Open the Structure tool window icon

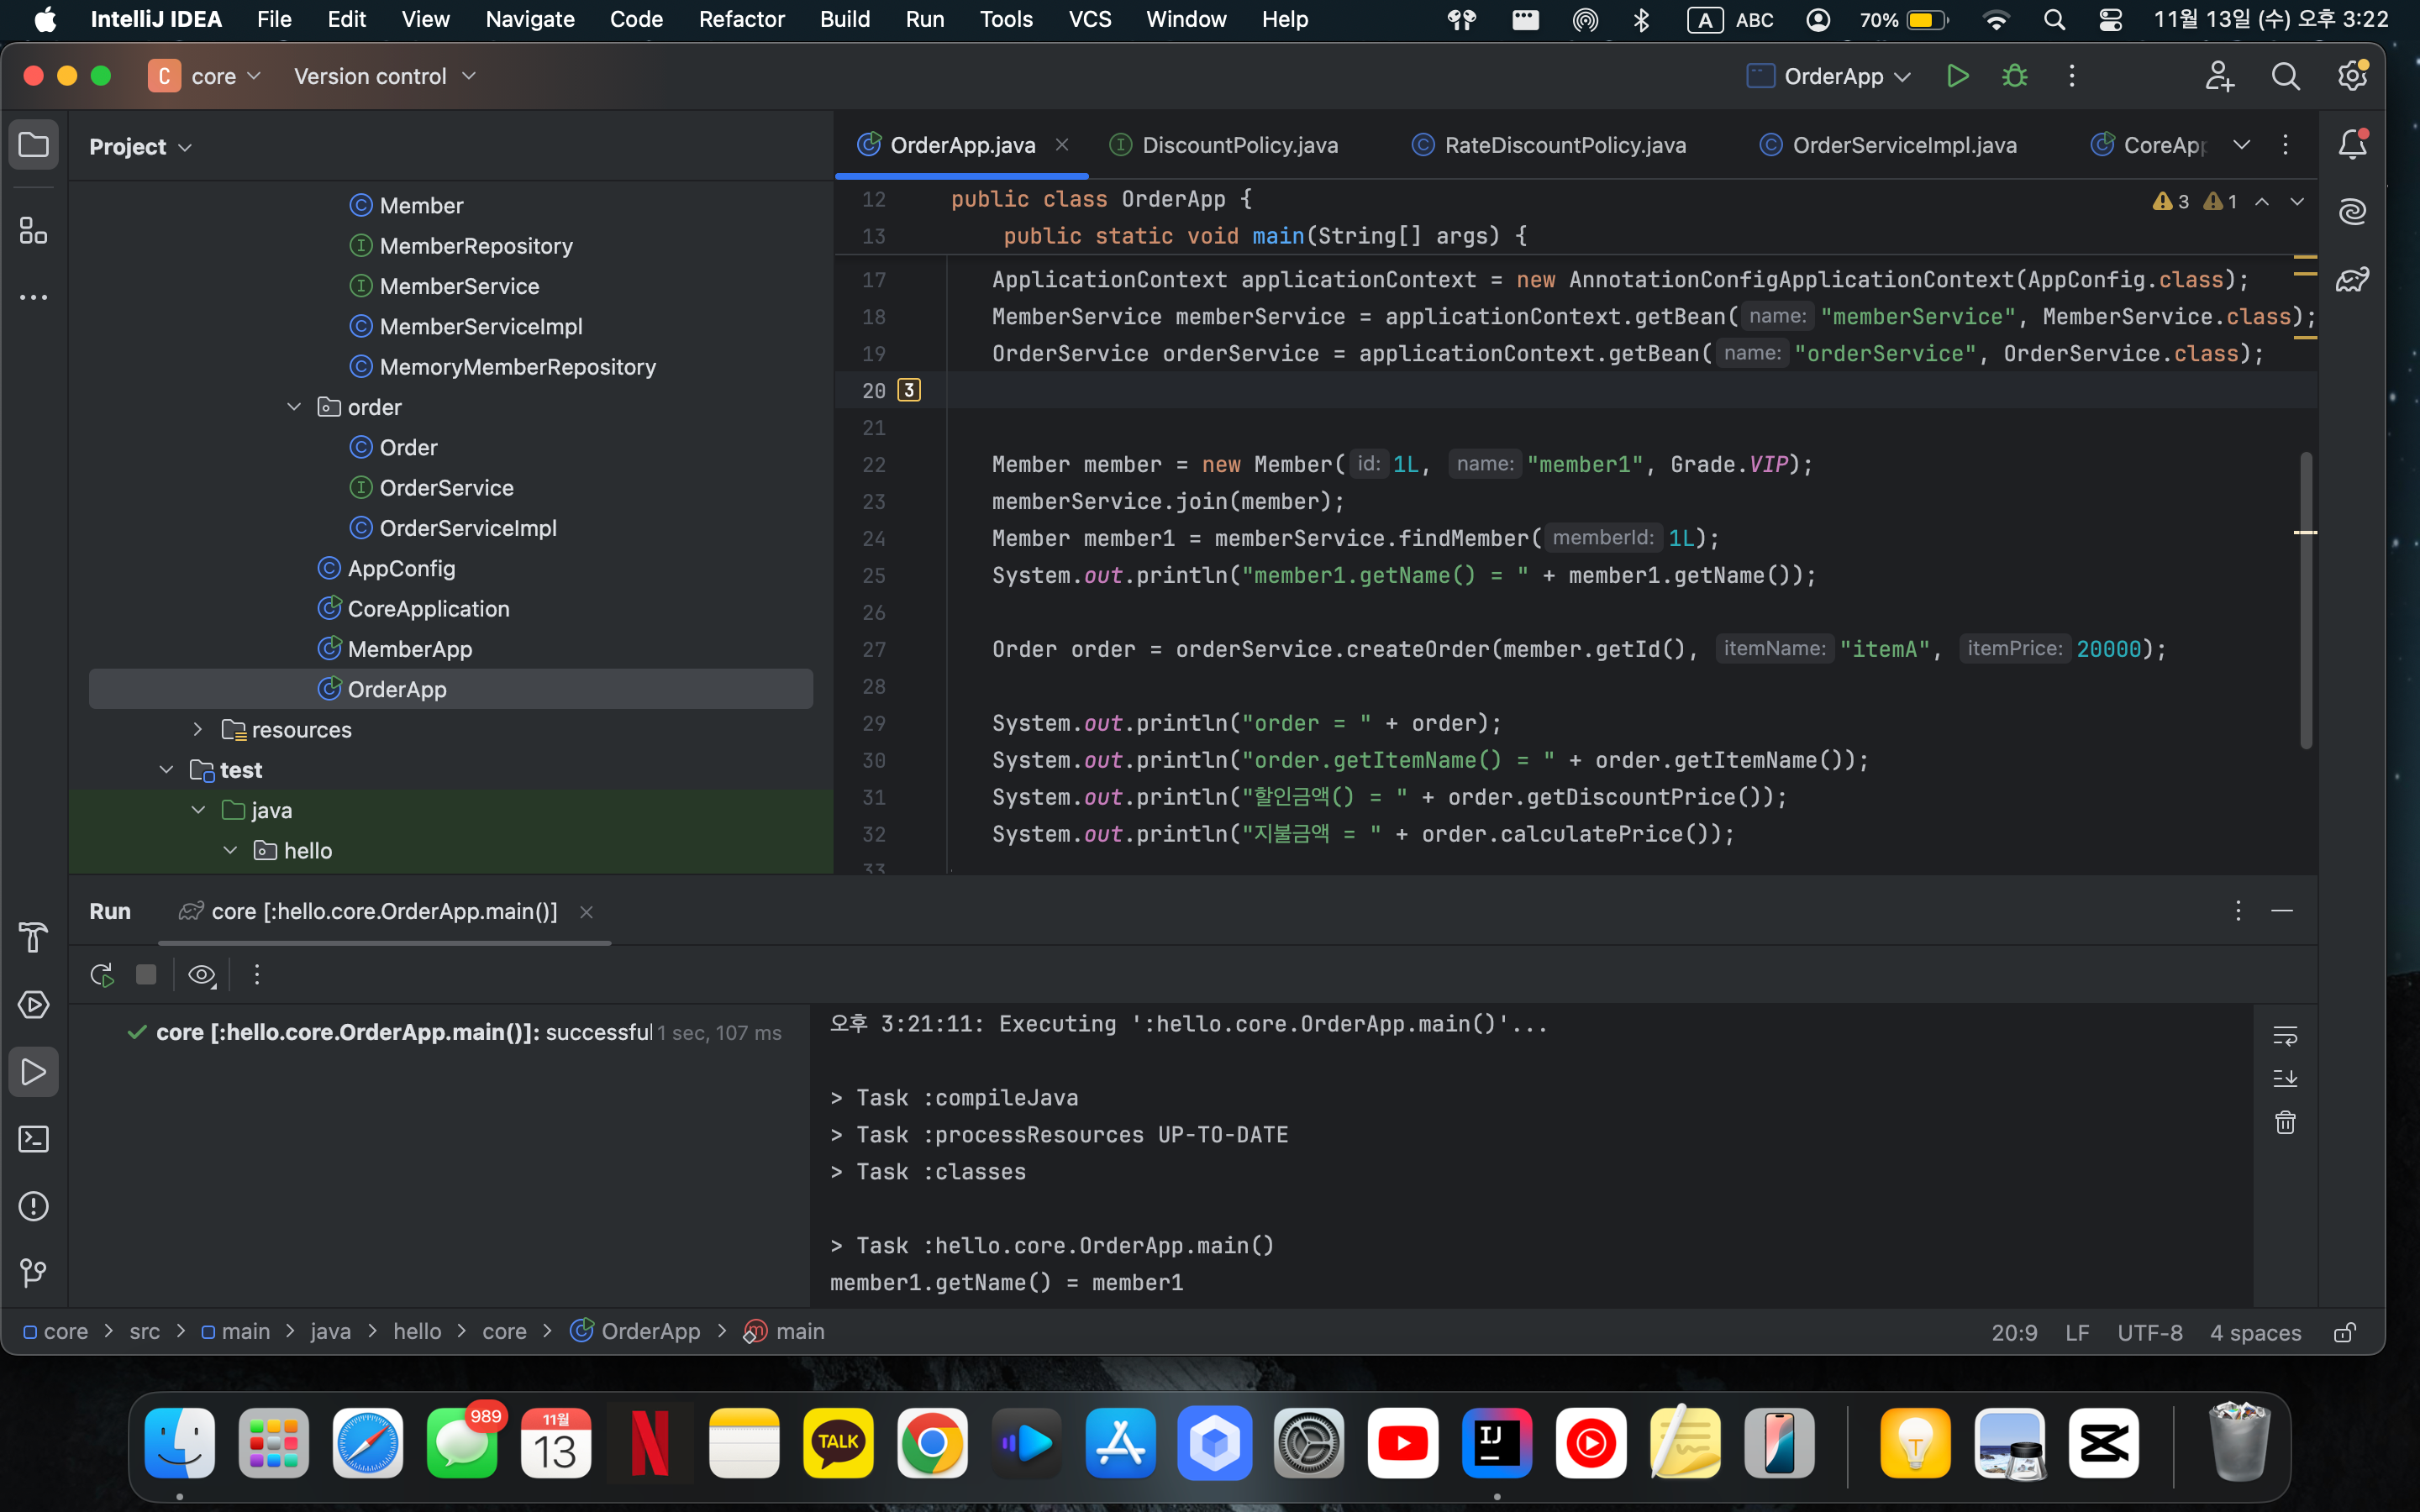33,231
